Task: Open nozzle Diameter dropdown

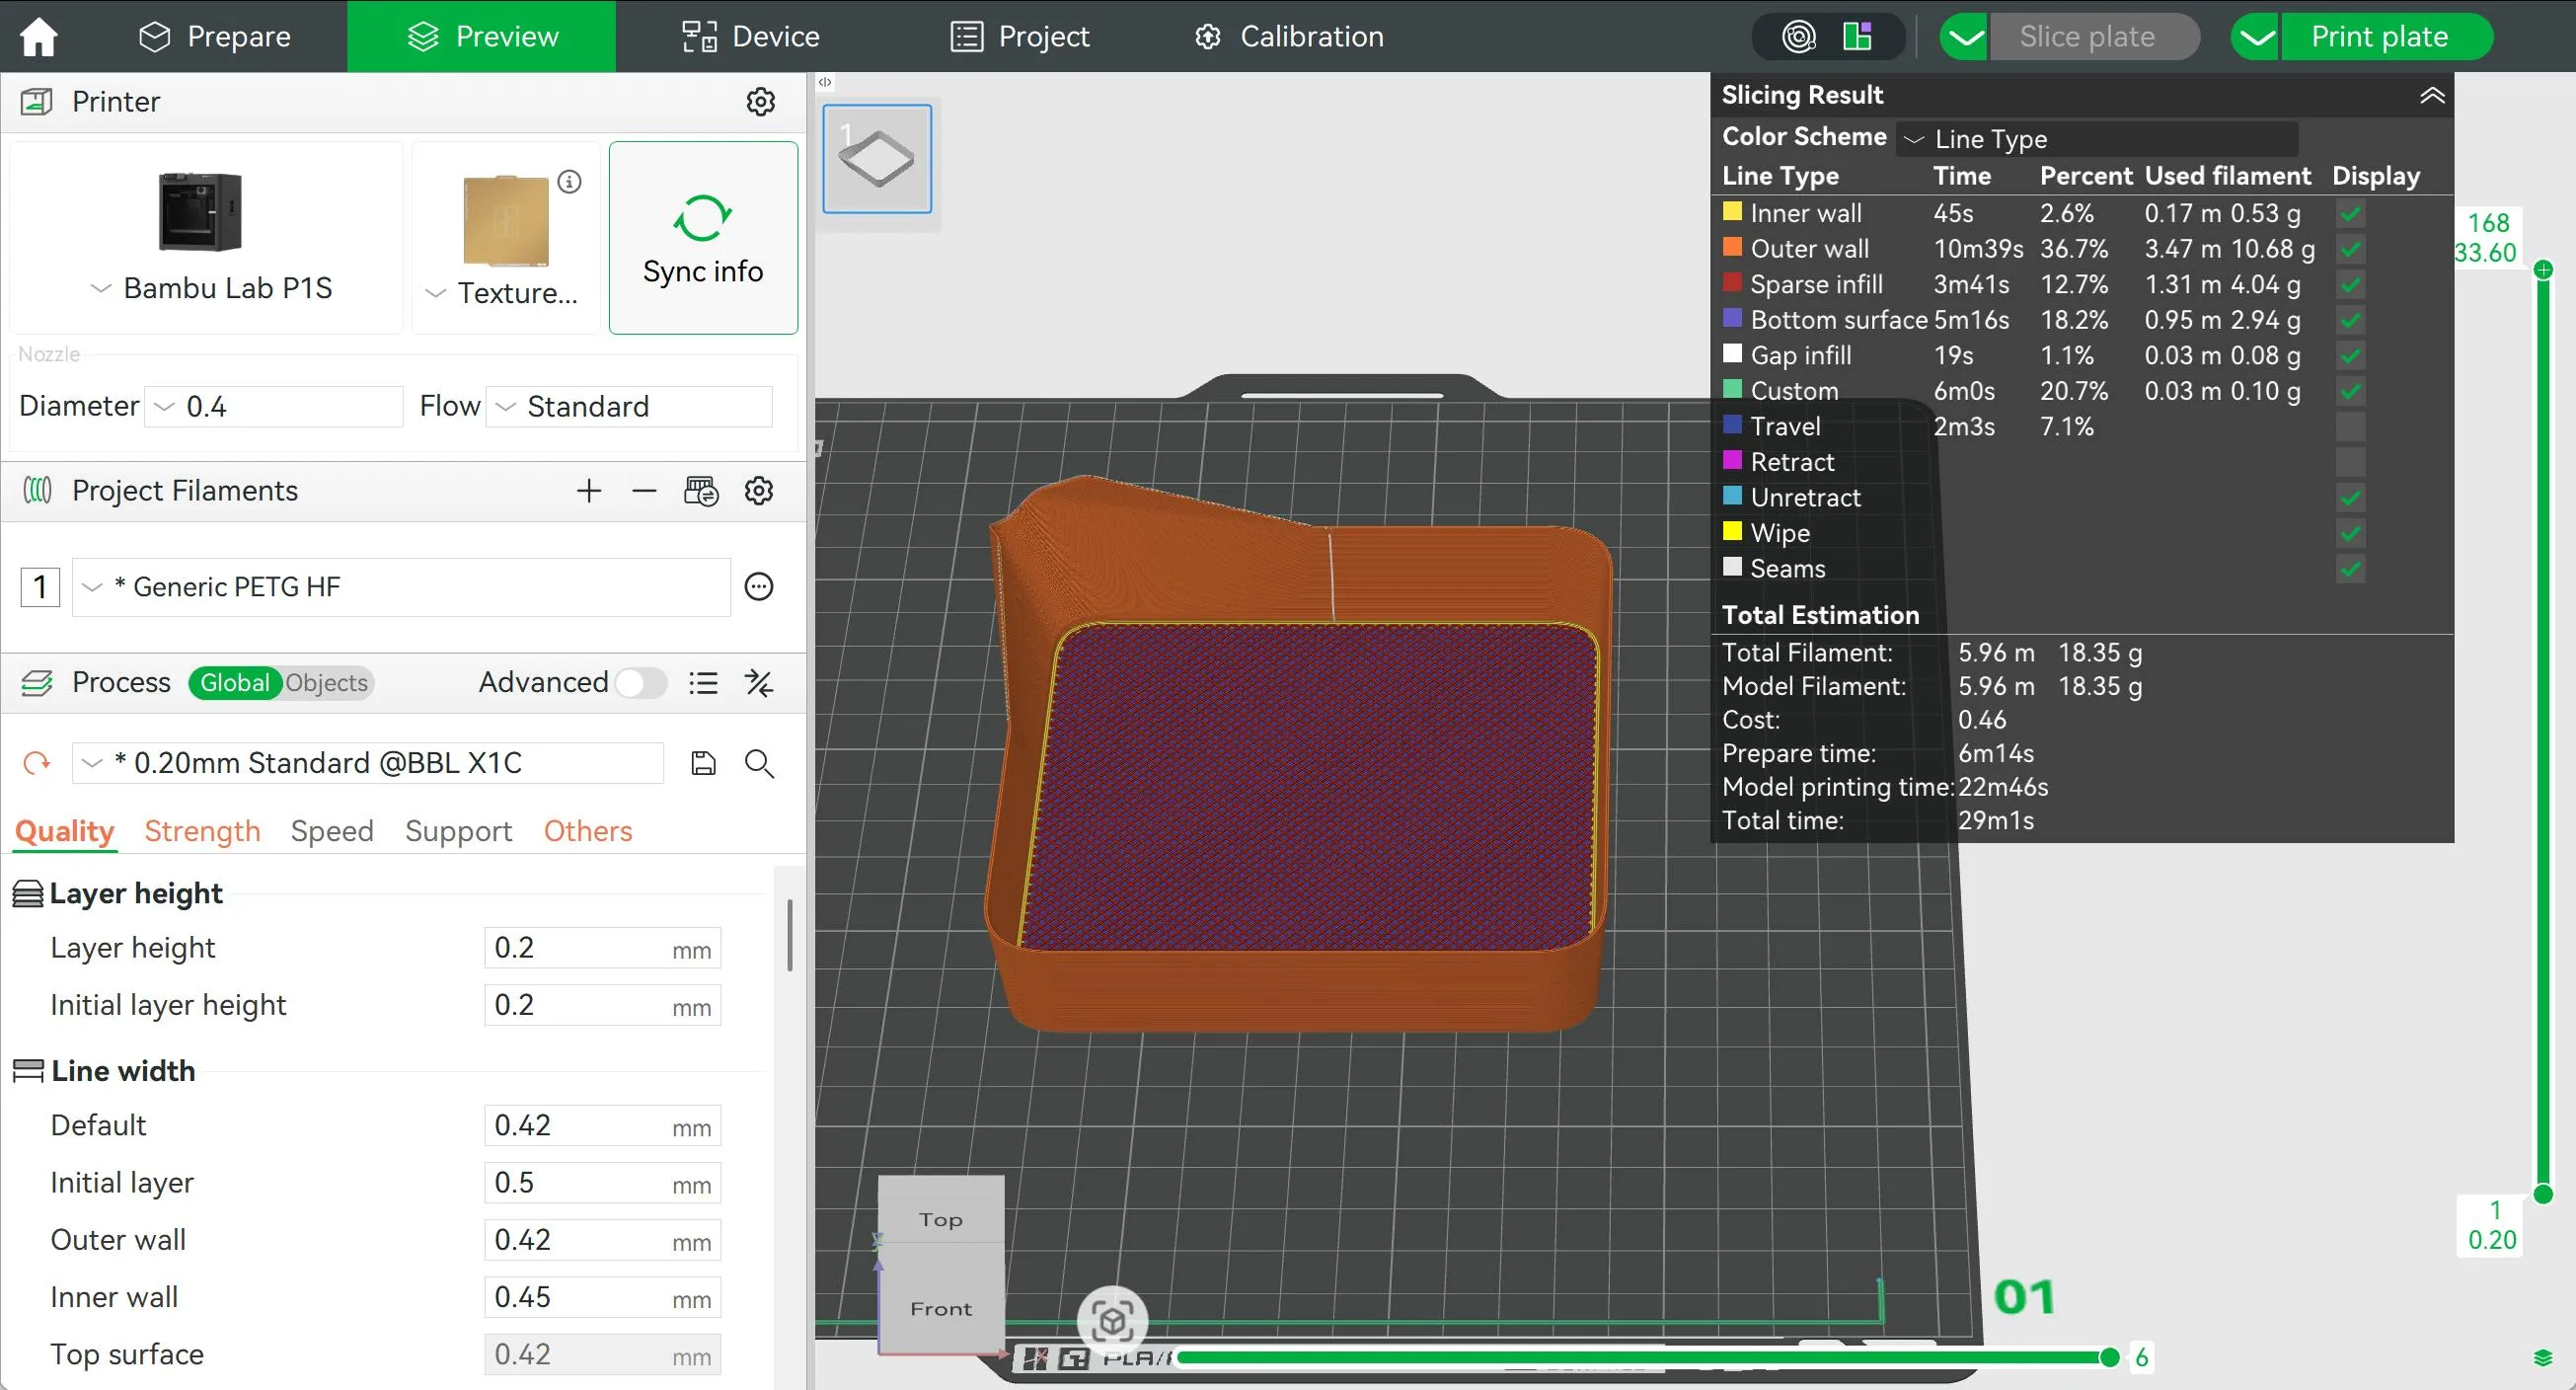Action: [273, 406]
